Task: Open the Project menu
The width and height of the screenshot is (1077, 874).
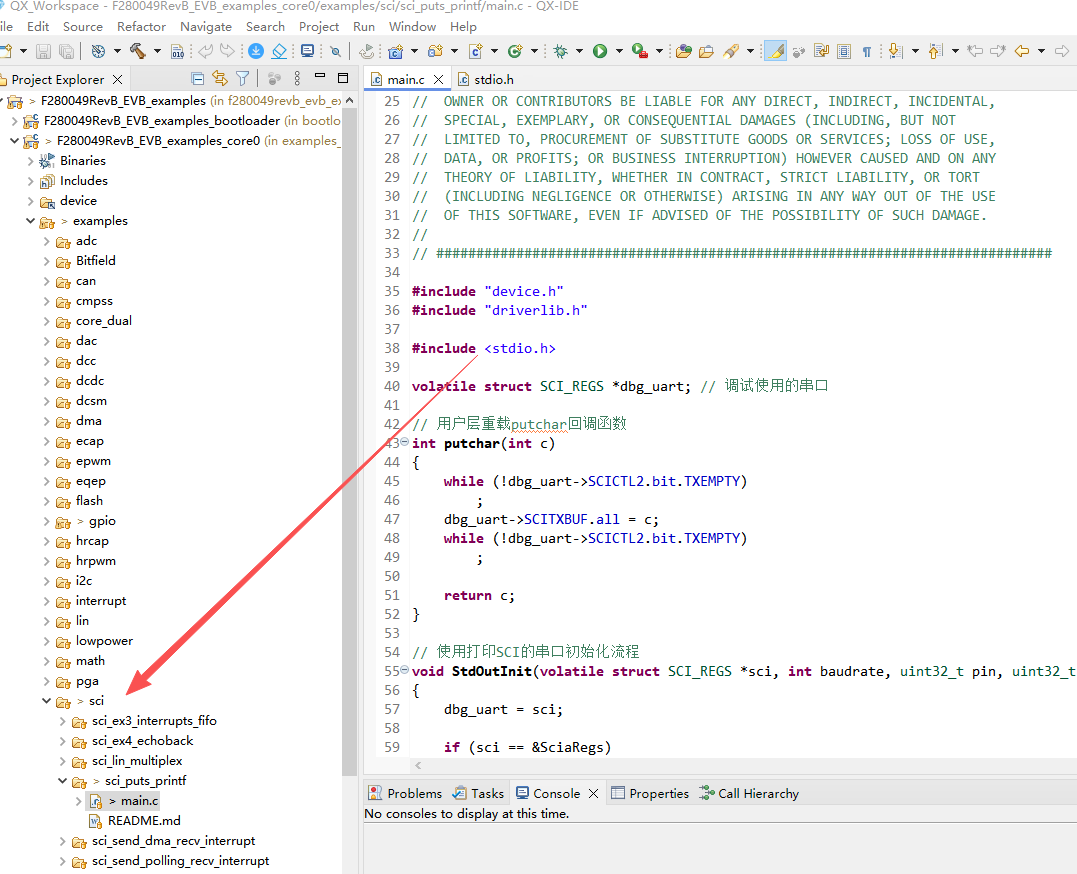Action: (319, 27)
